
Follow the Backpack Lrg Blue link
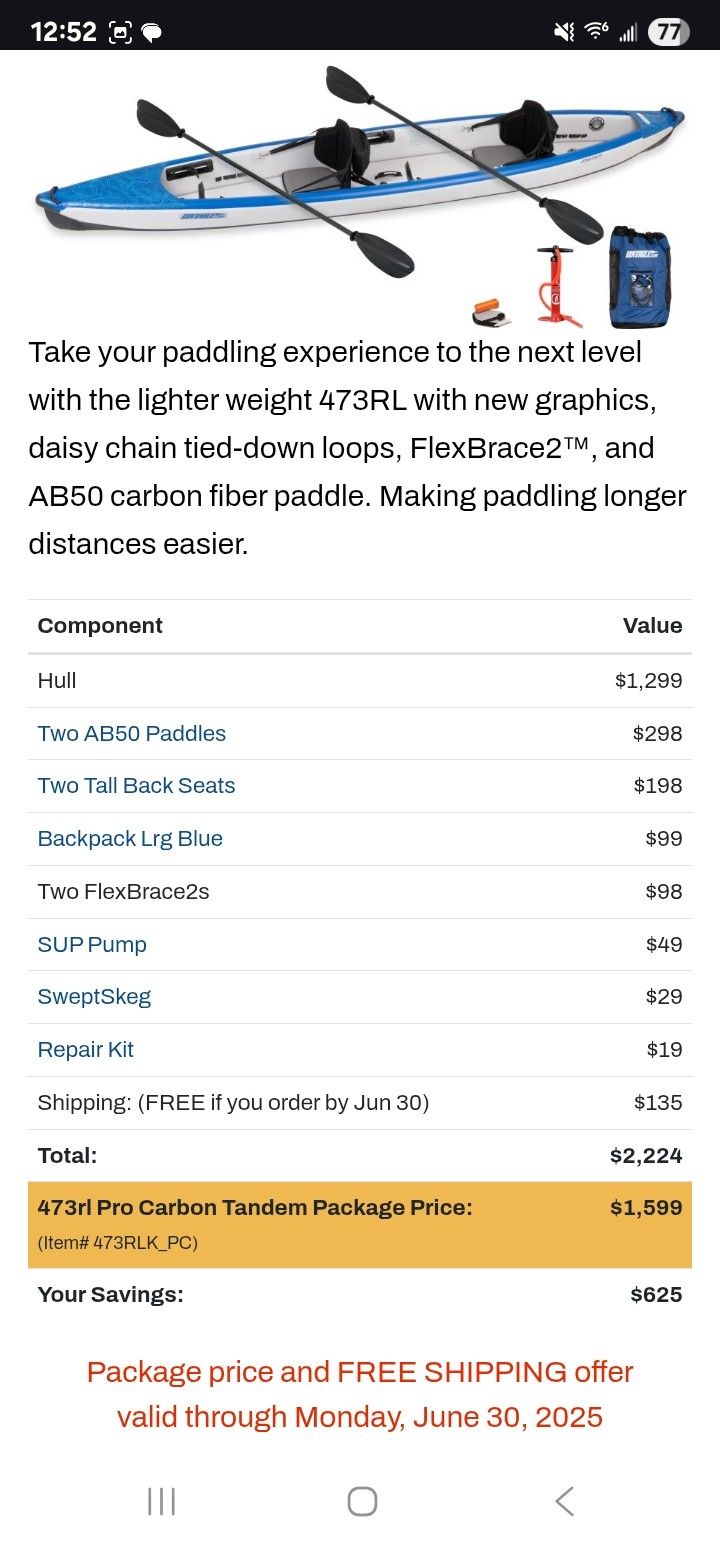(x=130, y=839)
